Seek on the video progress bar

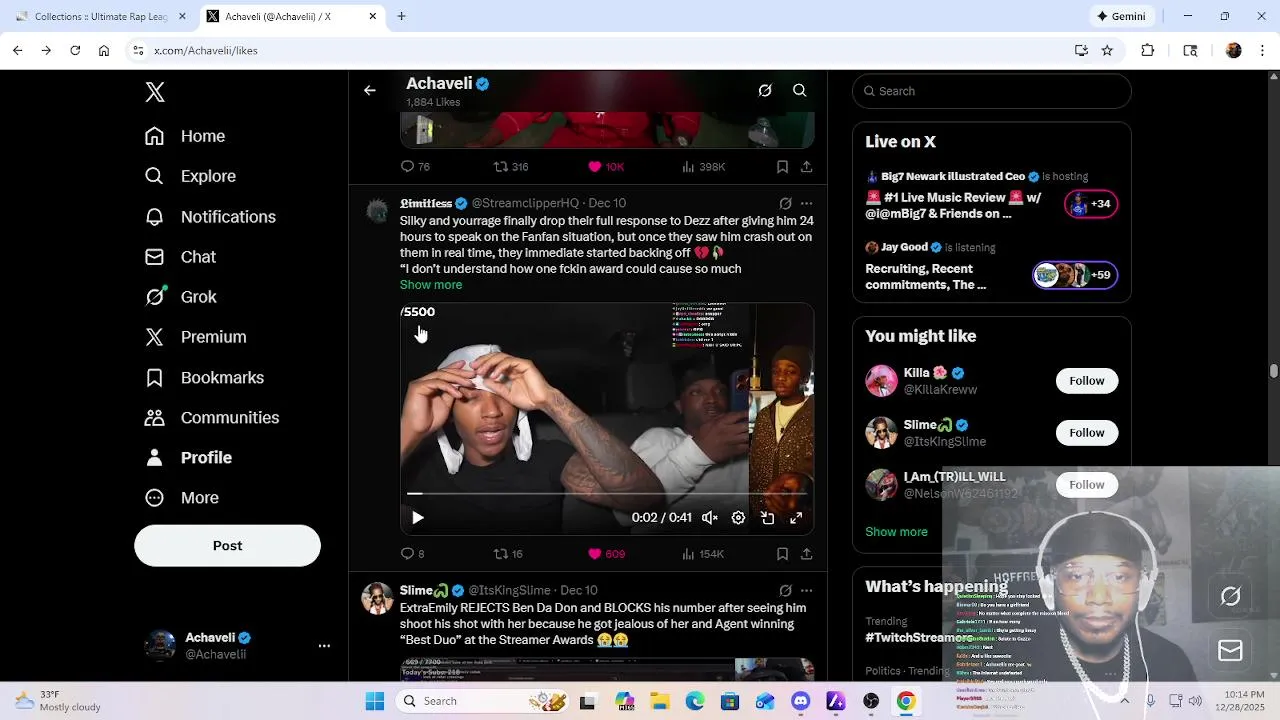[x=607, y=494]
